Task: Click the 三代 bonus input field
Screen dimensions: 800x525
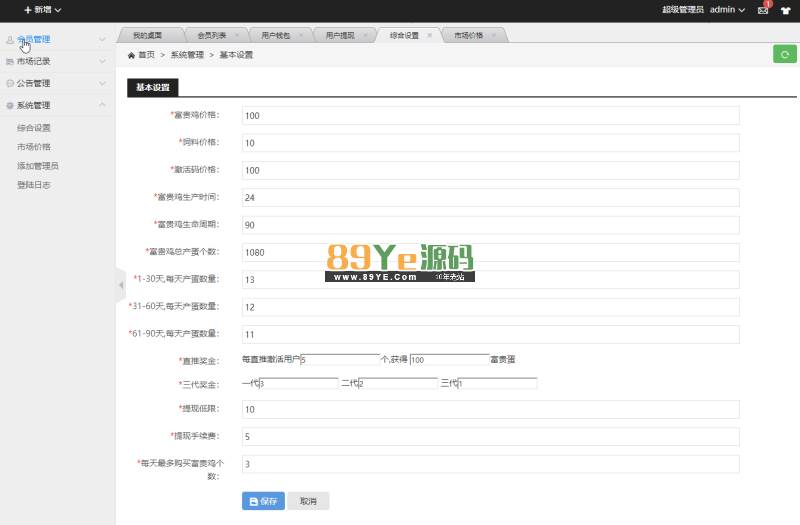Action: click(x=497, y=383)
